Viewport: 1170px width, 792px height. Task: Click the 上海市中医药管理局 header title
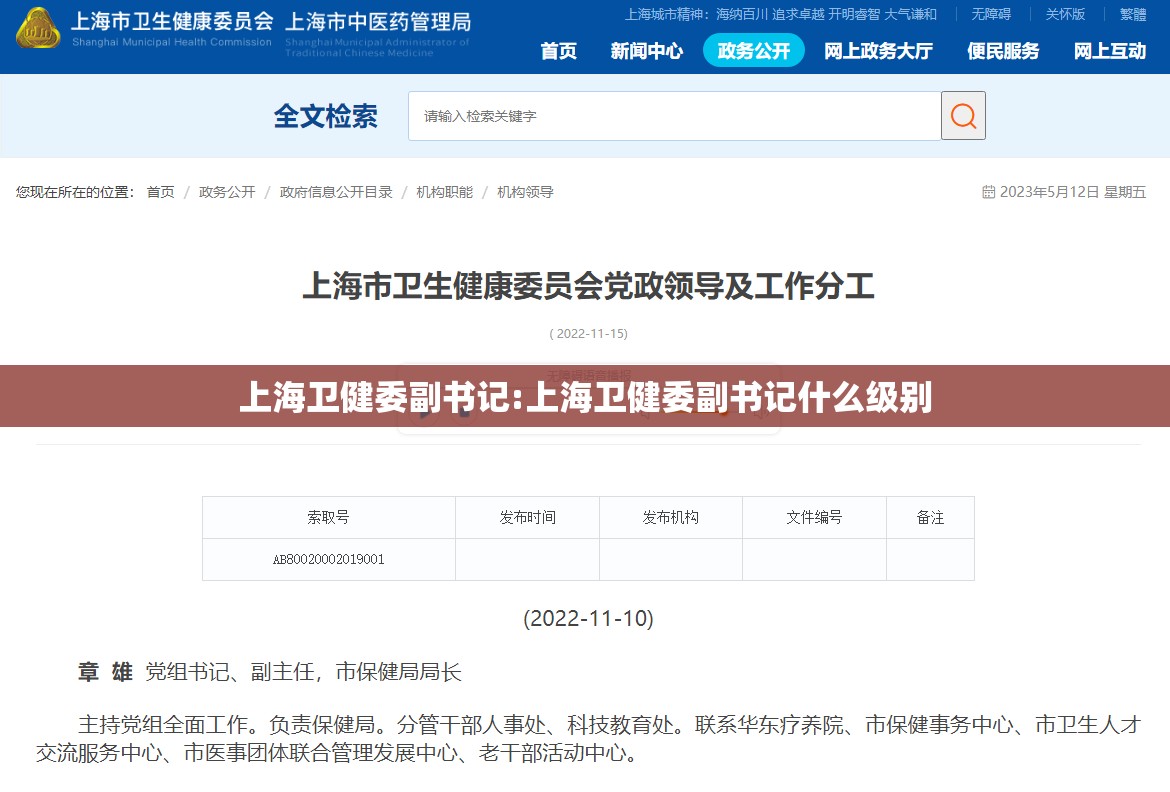click(378, 22)
